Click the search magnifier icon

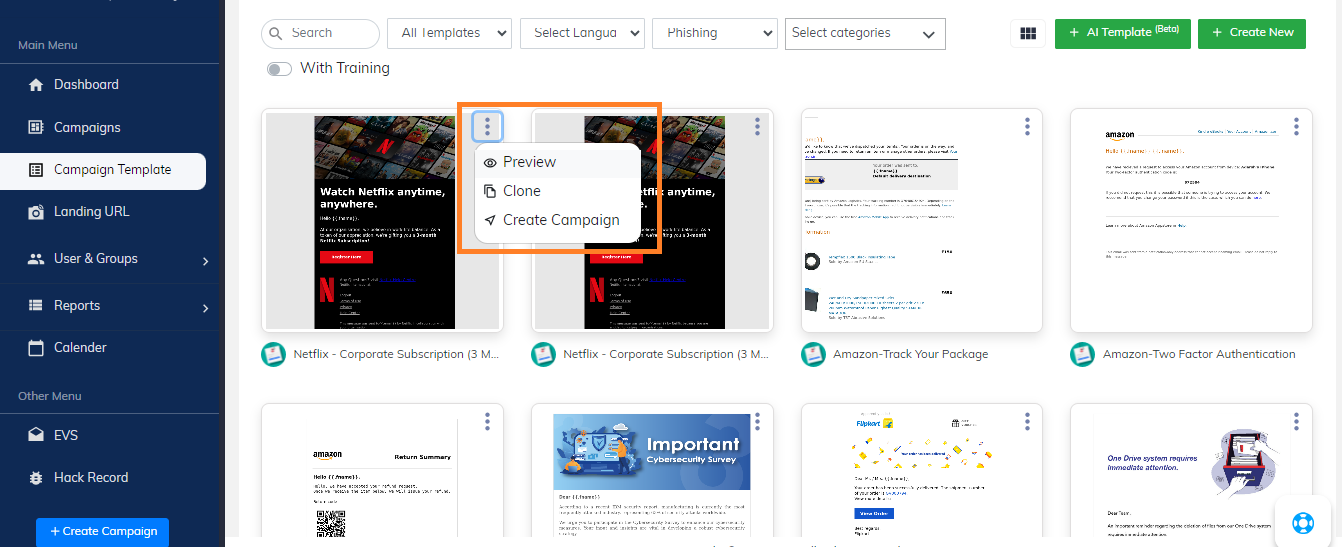[x=275, y=33]
